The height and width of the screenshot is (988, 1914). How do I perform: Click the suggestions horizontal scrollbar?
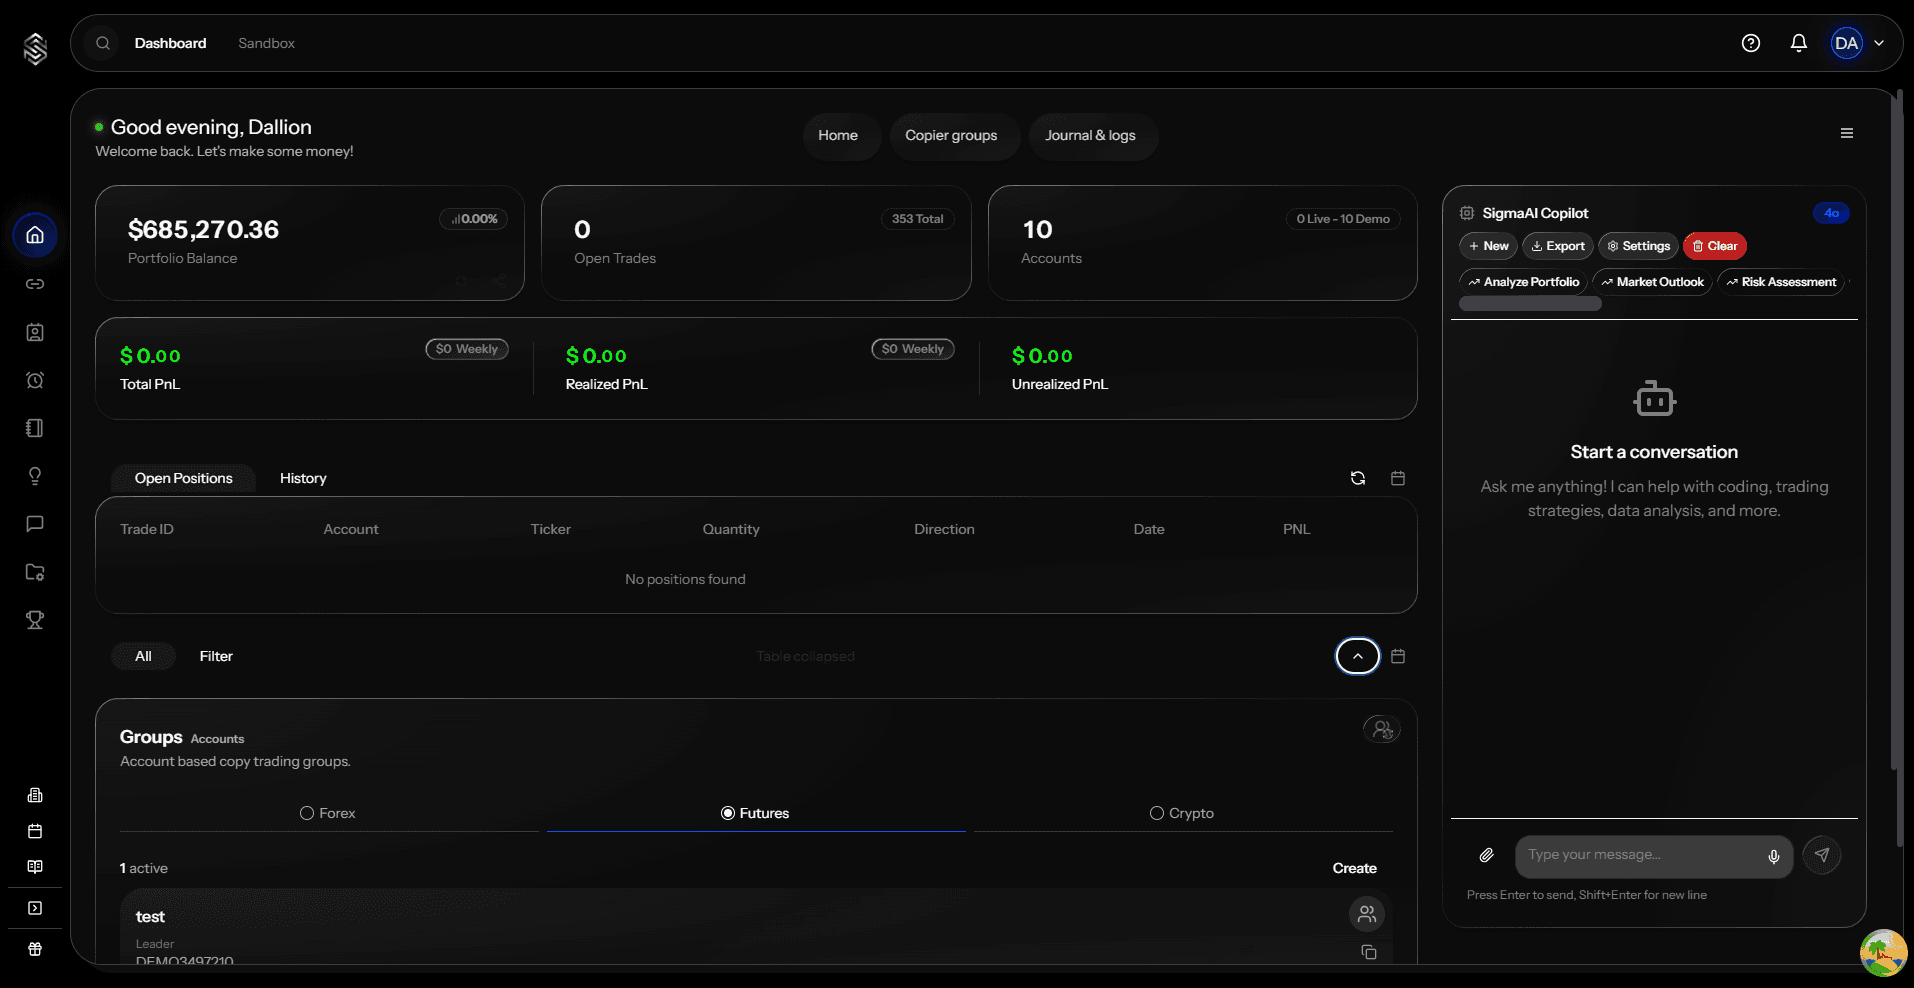pyautogui.click(x=1530, y=304)
